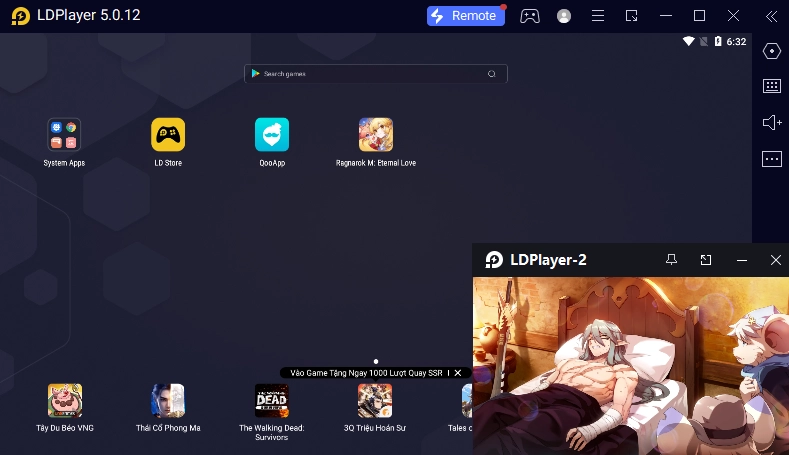Click the volume up icon in sidebar

[772, 122]
